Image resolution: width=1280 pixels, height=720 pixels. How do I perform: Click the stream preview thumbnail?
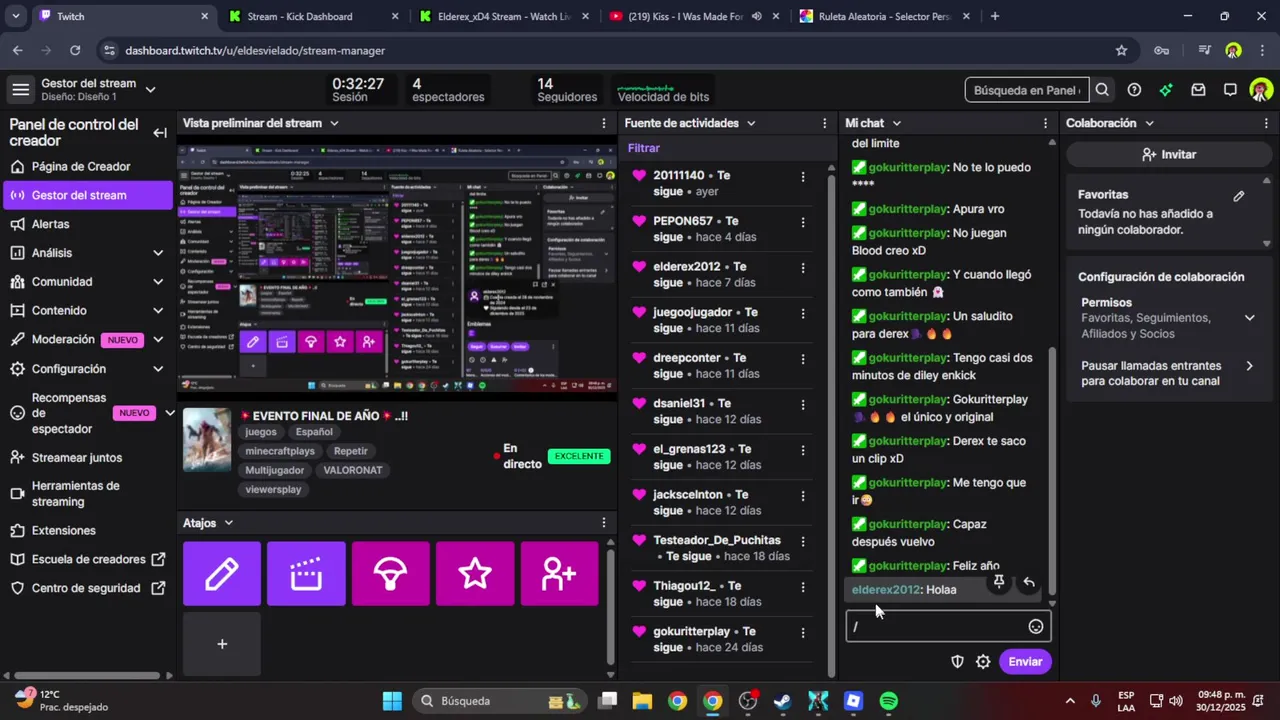[x=397, y=269]
